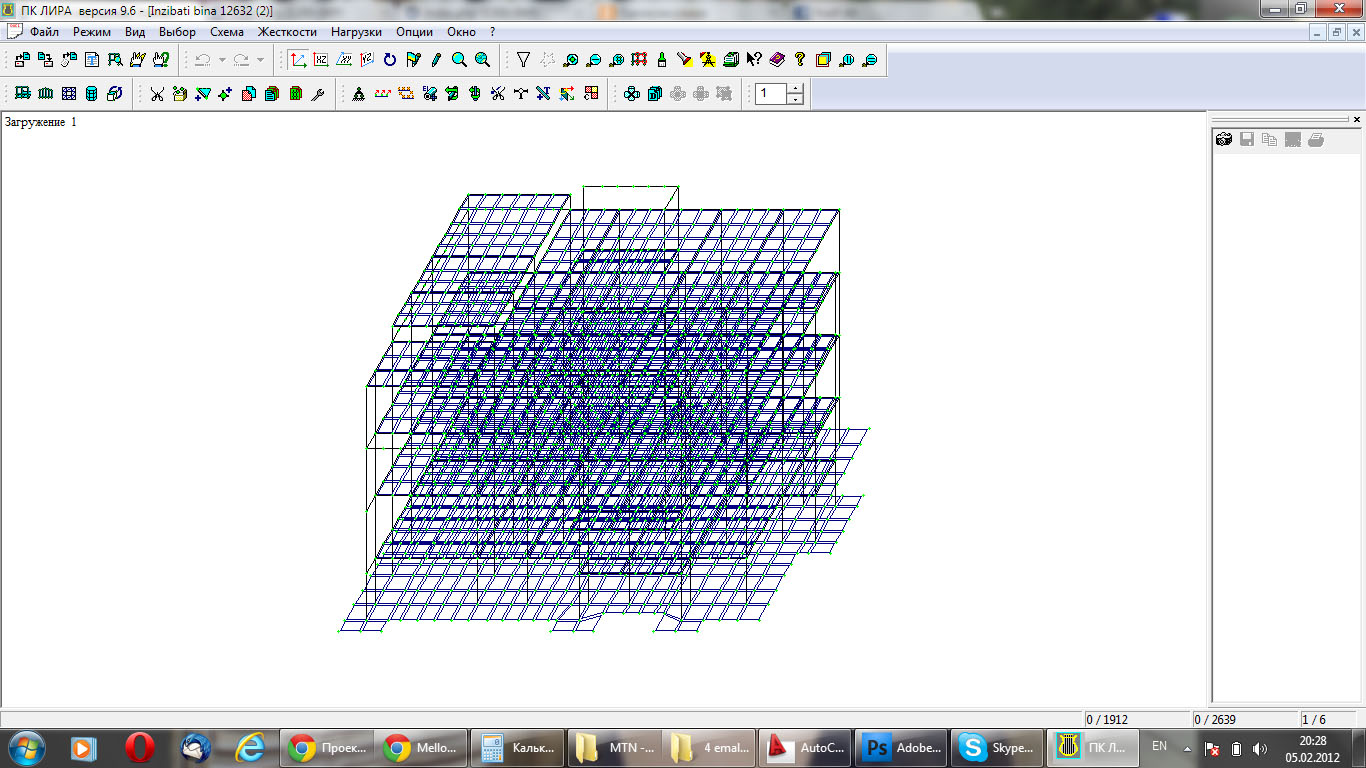Click the flashlight icon in toolbar

tap(684, 60)
